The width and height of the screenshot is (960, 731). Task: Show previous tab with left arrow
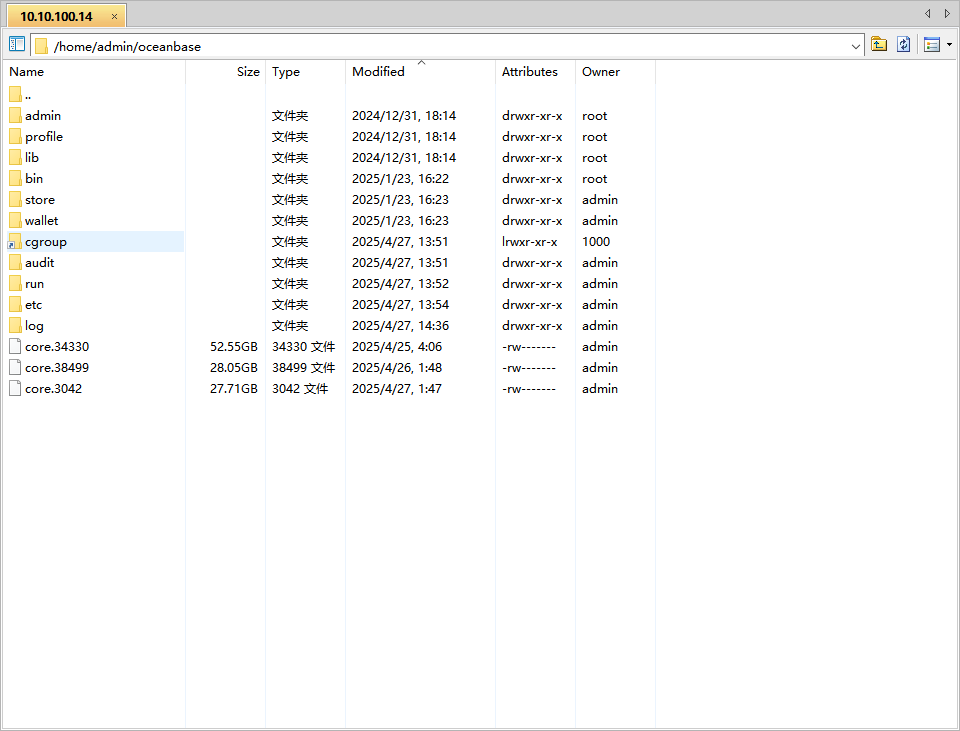click(928, 13)
